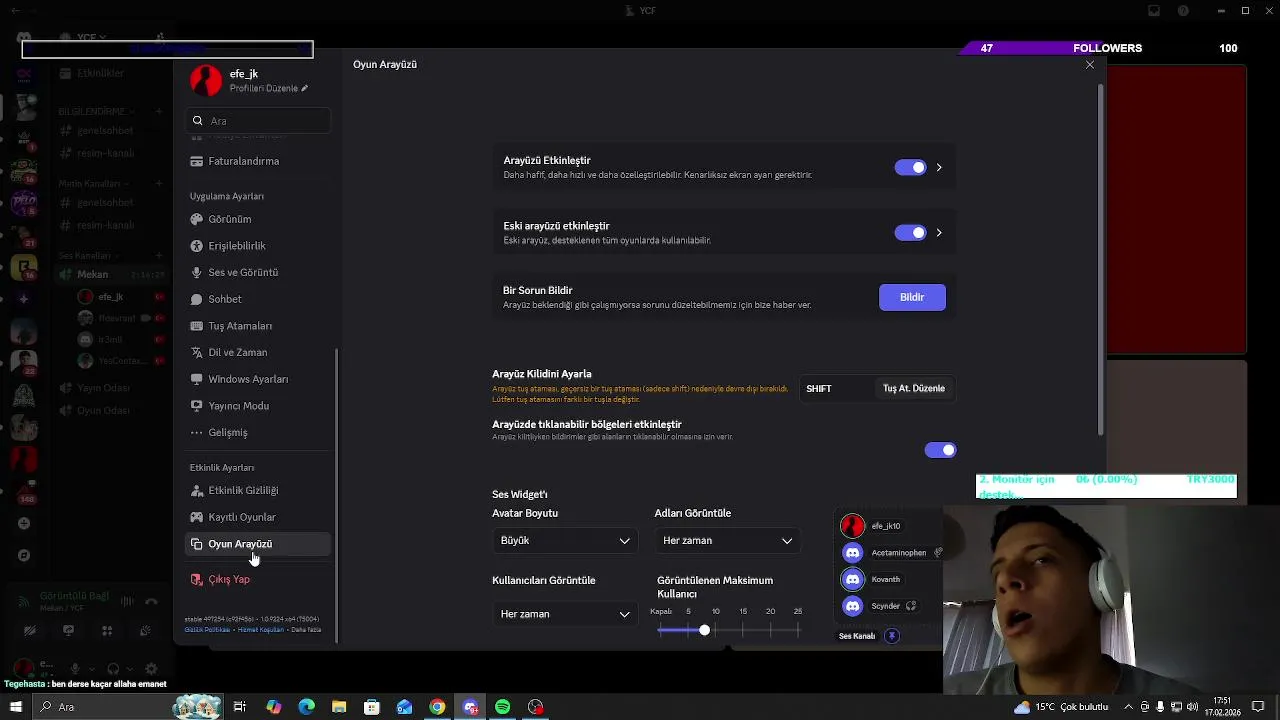Viewport: 1280px width, 720px height.
Task: Toggle Arayüzü Etkinleştir switch
Action: click(x=911, y=167)
